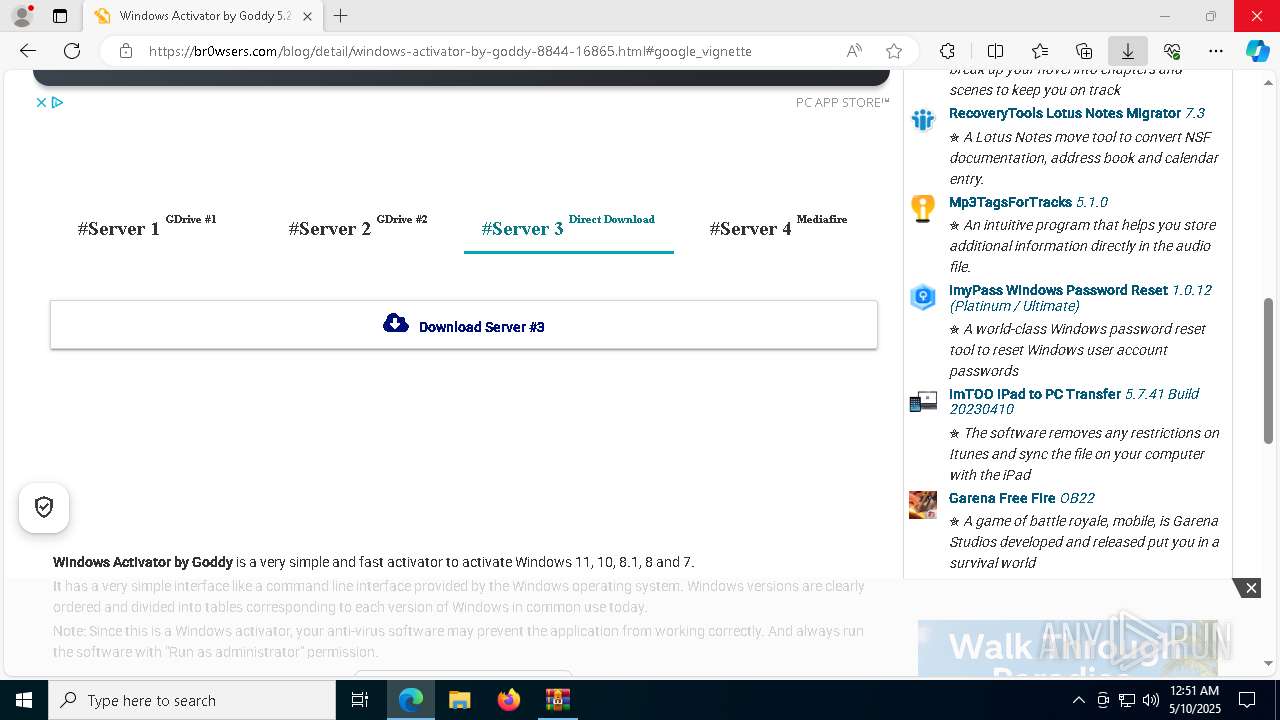Open the network status icon
This screenshot has width=1280, height=720.
[1126, 700]
